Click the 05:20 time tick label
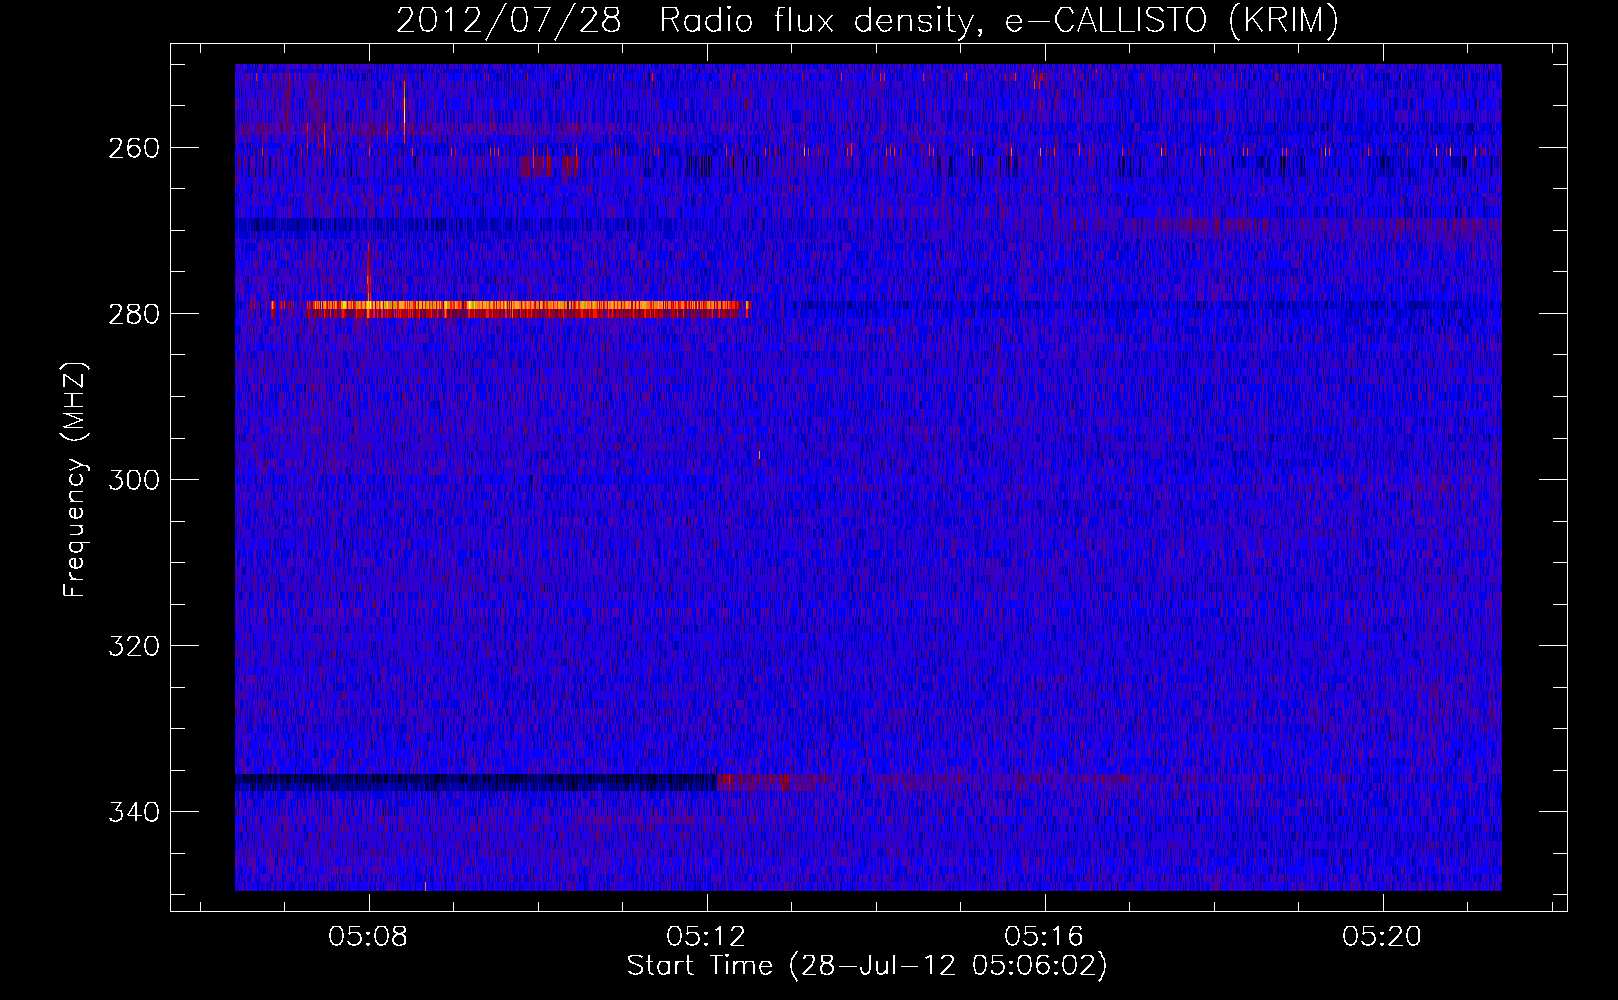The width and height of the screenshot is (1618, 1000). point(1383,936)
